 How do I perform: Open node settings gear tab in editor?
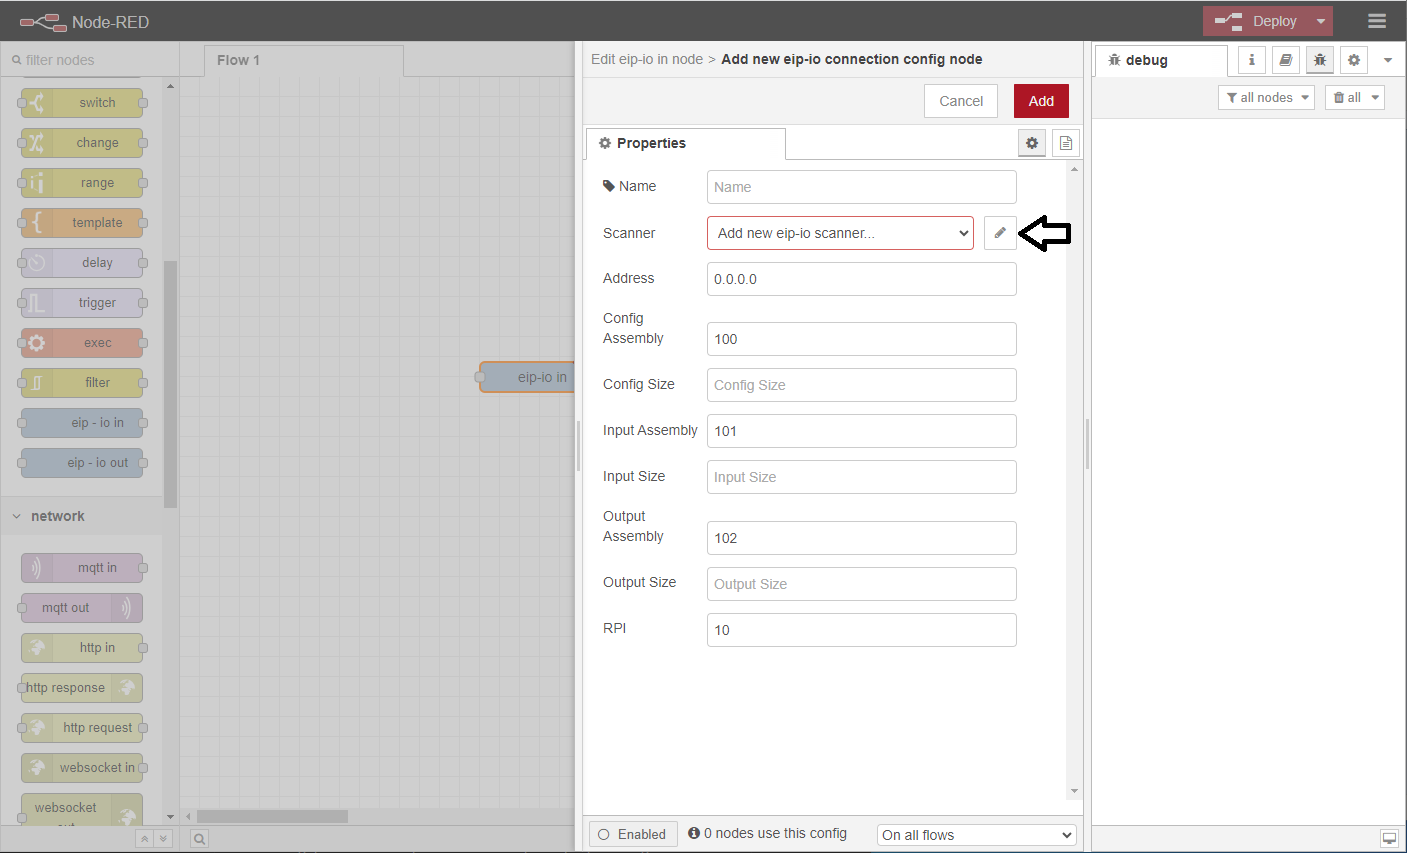[x=1032, y=143]
